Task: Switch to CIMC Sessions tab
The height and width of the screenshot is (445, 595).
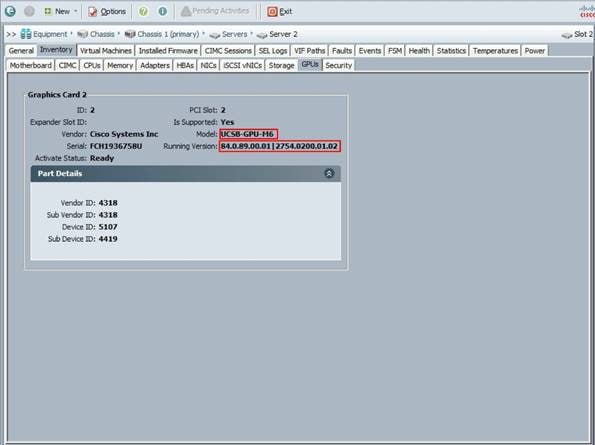Action: 228,51
